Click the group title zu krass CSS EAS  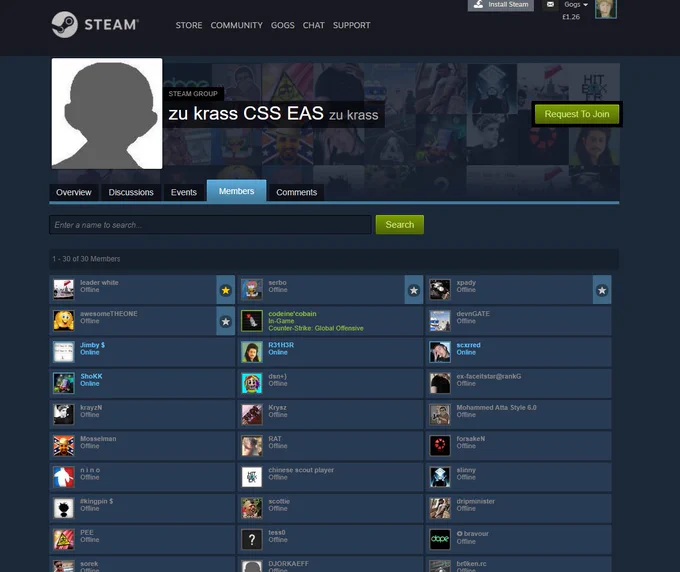(246, 114)
